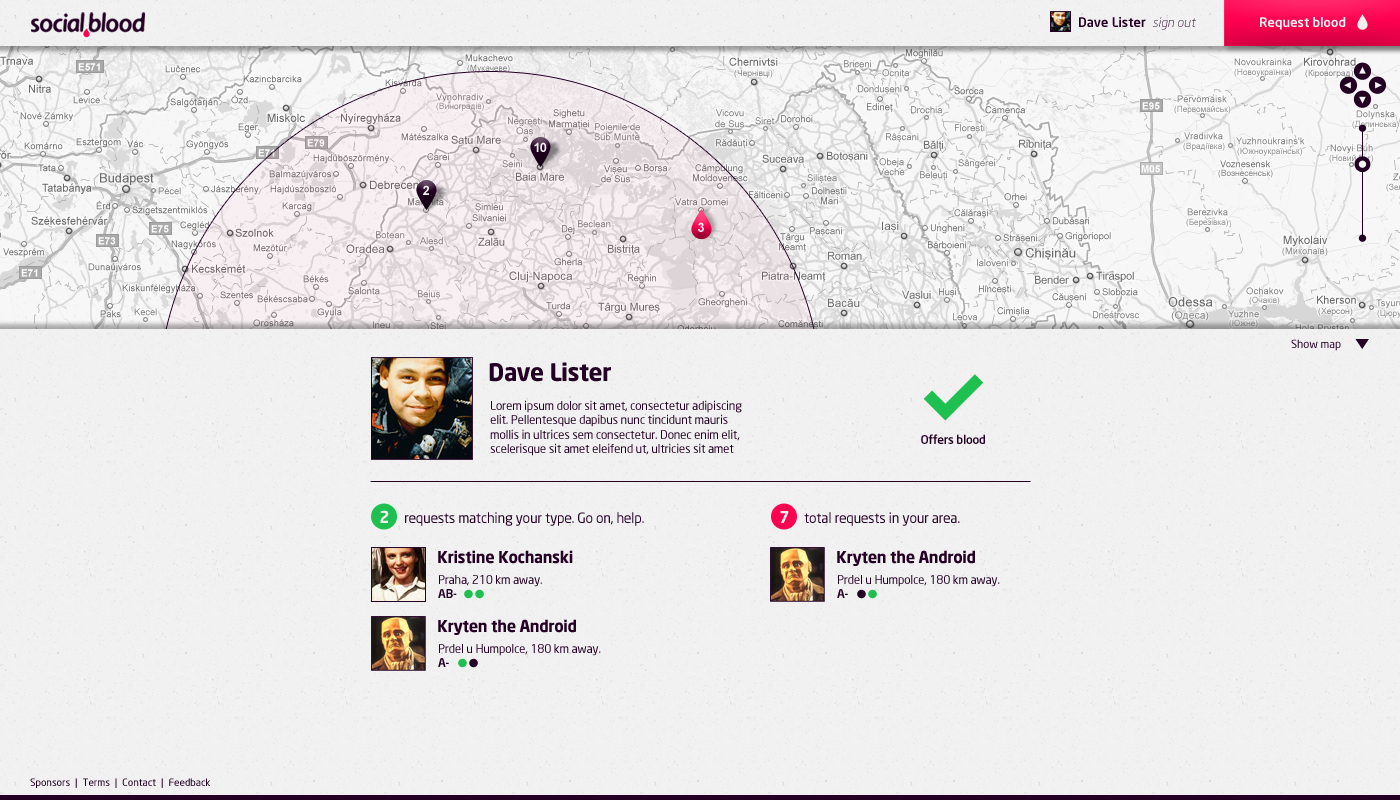
Task: Open Dave Lister name link in header
Action: pos(1112,22)
